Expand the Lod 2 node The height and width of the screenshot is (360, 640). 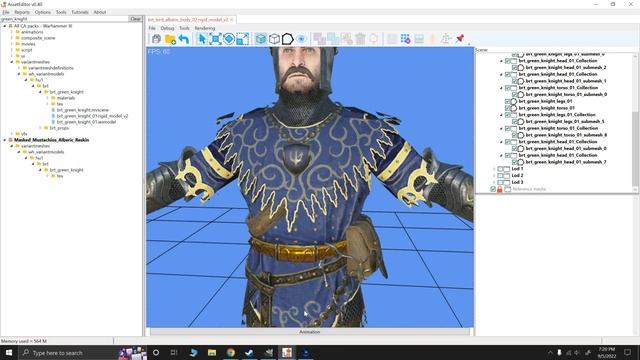tap(494, 176)
